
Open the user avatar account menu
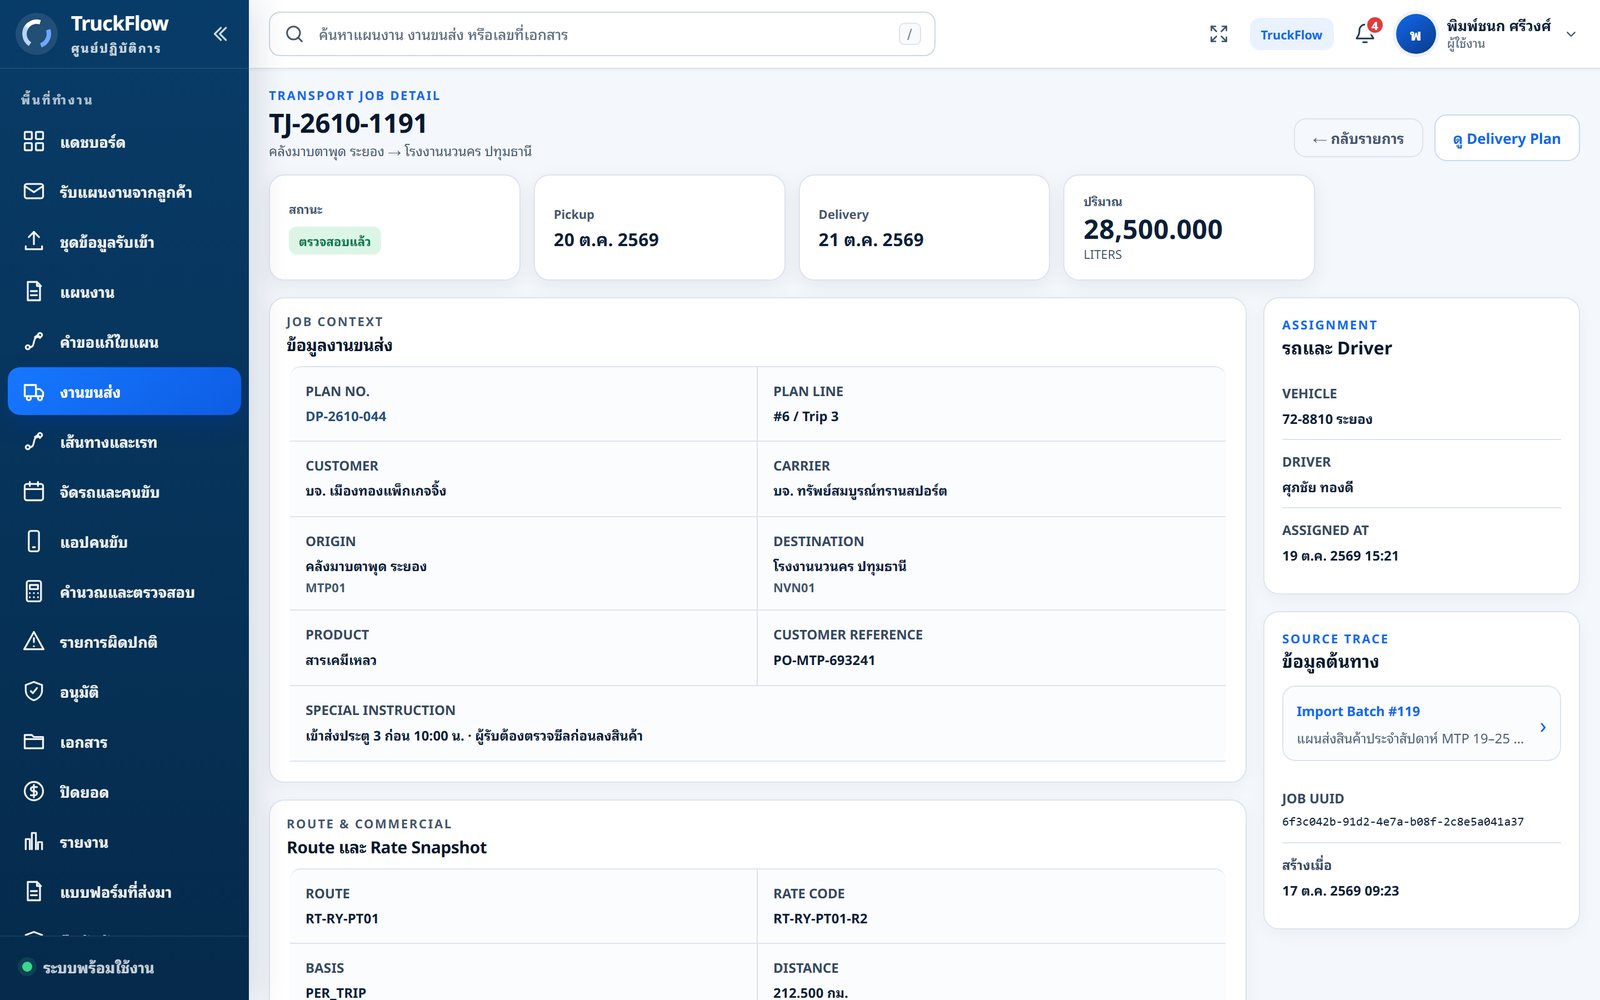pyautogui.click(x=1415, y=34)
